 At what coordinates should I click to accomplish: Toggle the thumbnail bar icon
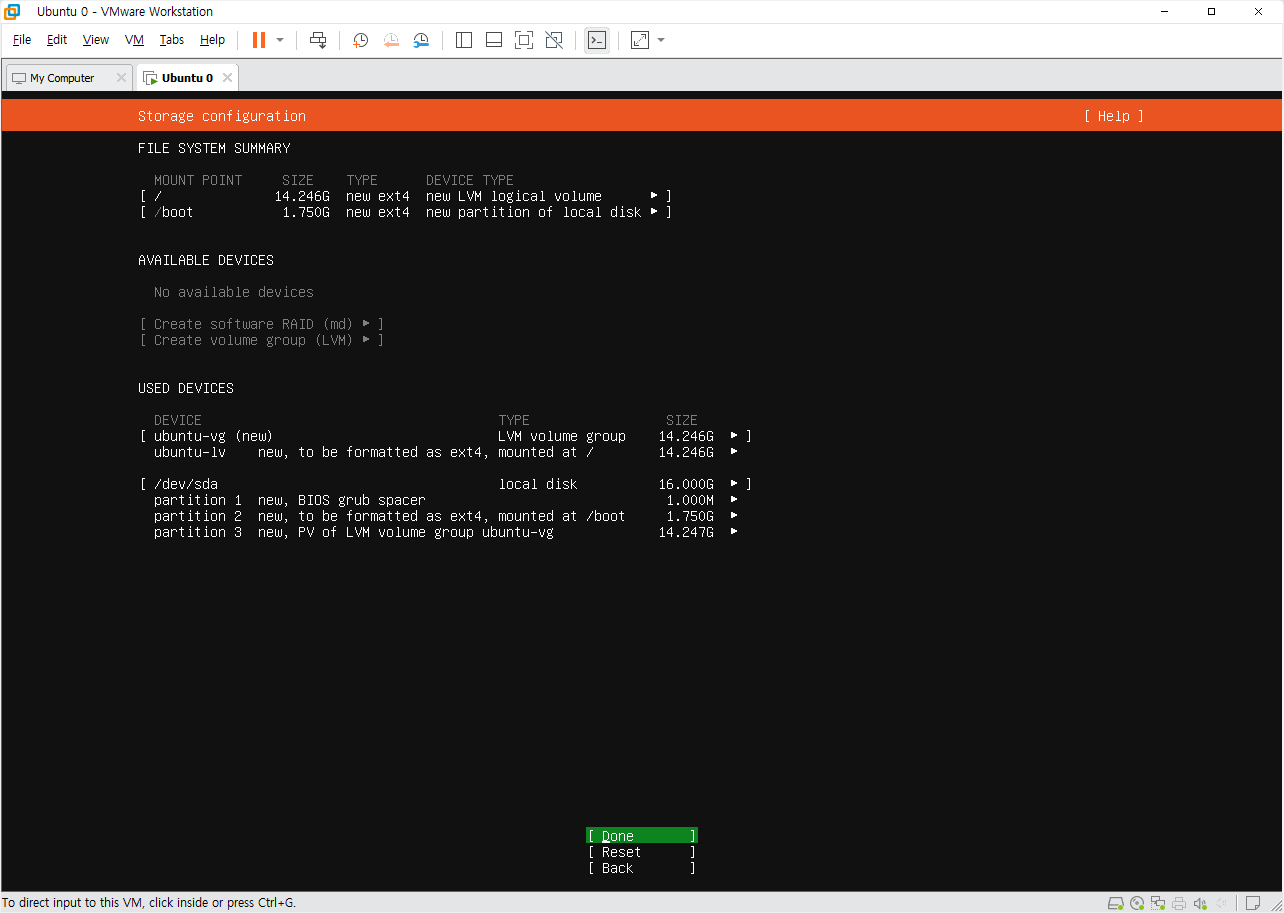coord(494,40)
